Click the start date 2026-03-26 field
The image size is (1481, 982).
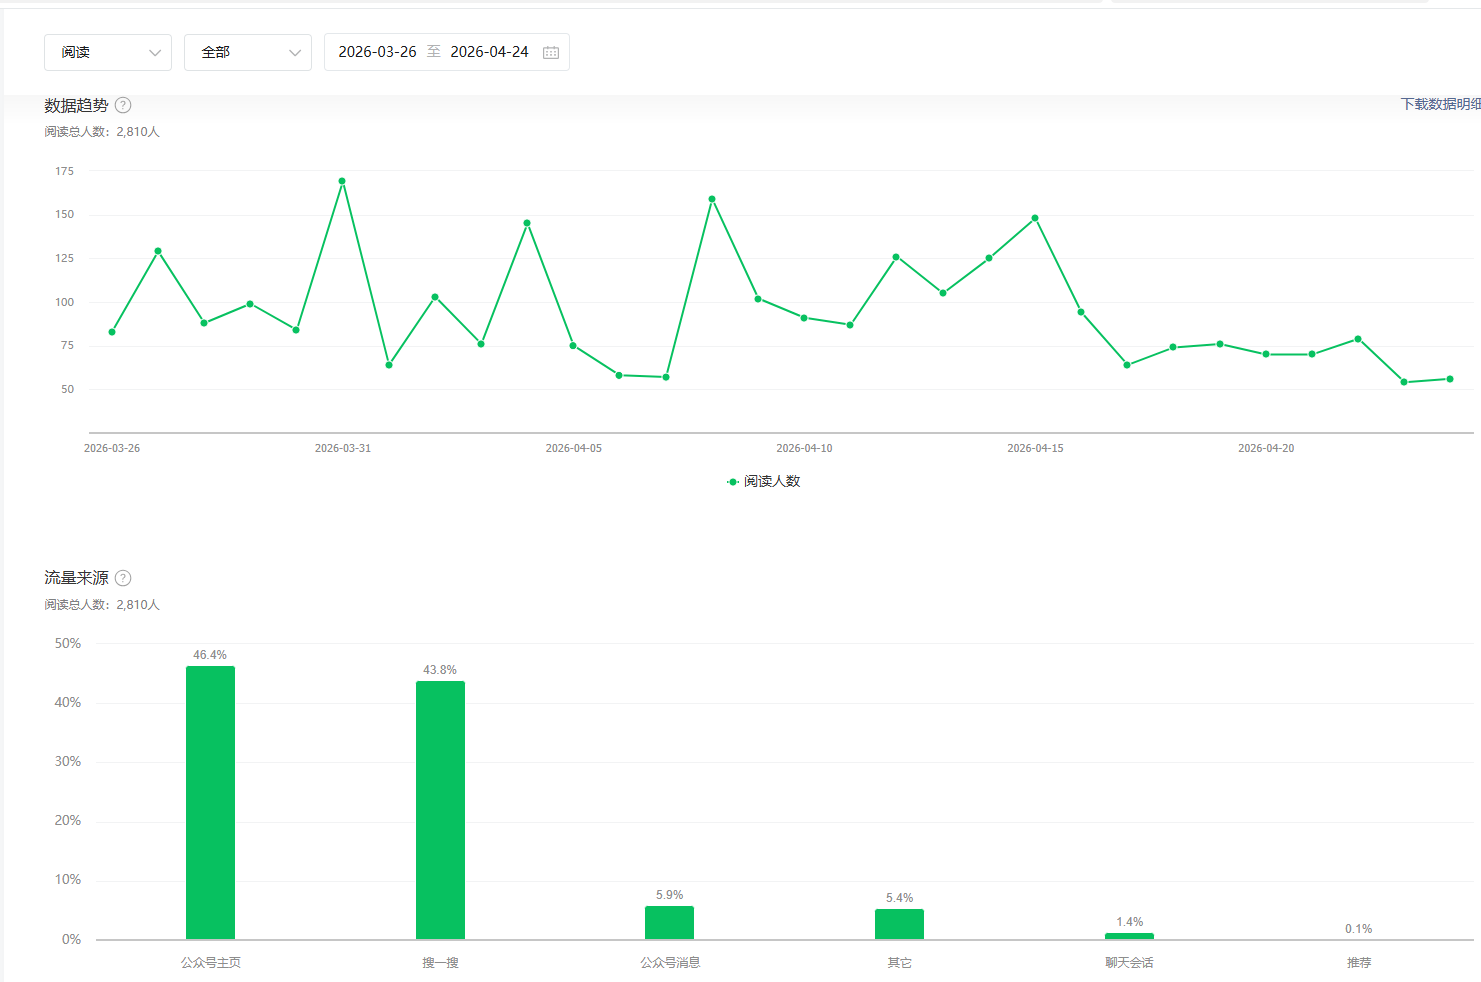point(377,52)
